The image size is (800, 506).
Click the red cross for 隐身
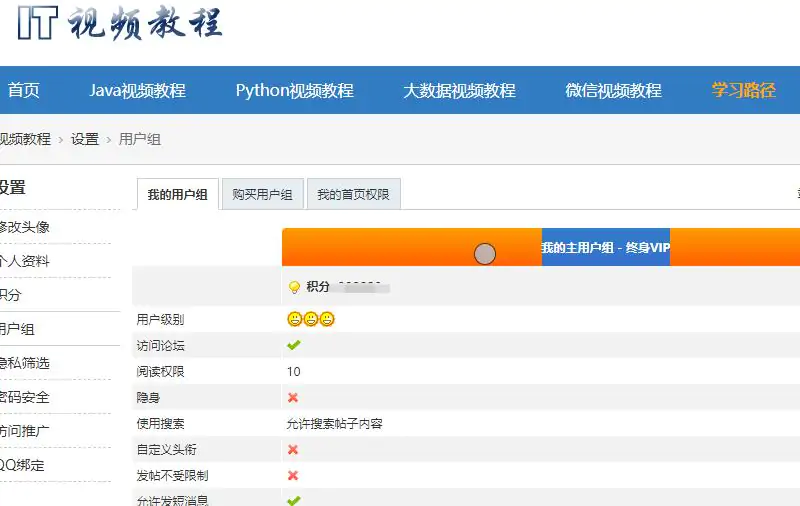click(293, 397)
